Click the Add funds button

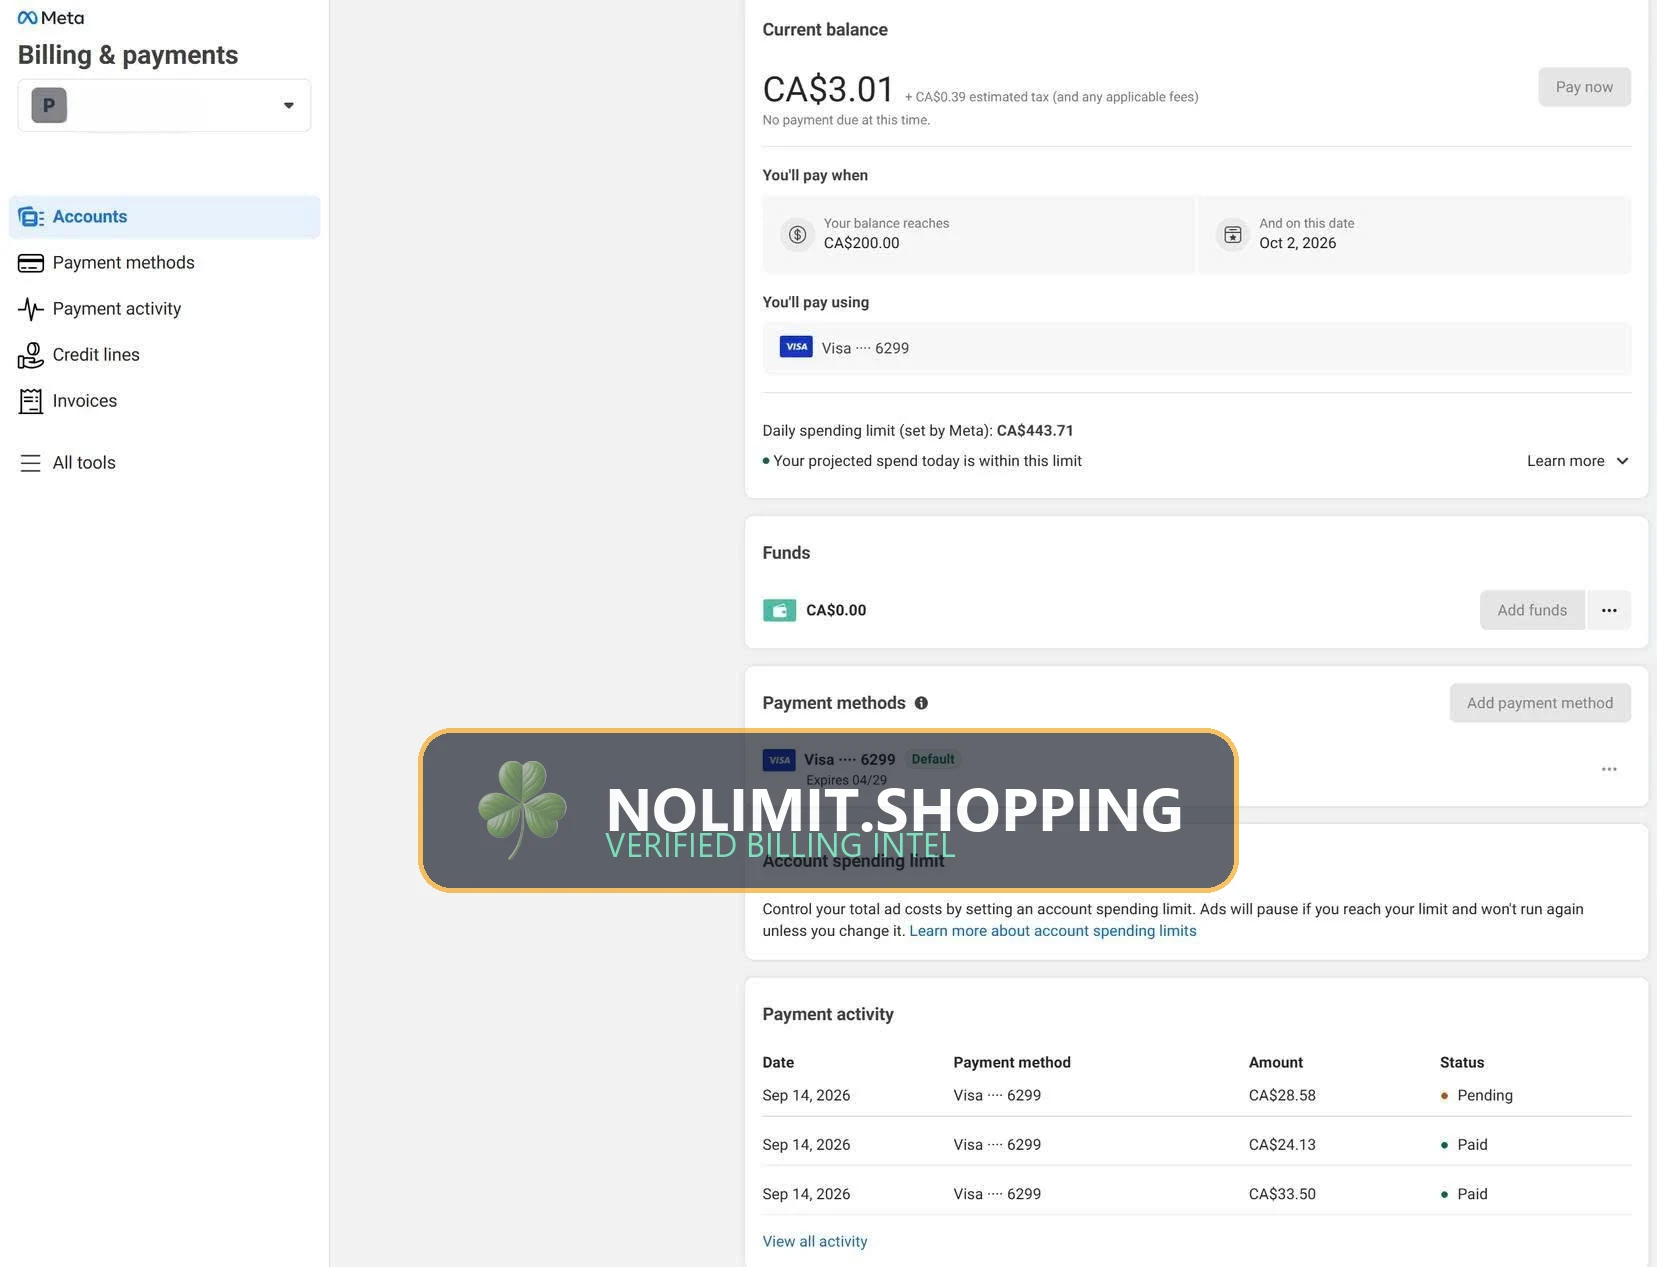[1532, 610]
